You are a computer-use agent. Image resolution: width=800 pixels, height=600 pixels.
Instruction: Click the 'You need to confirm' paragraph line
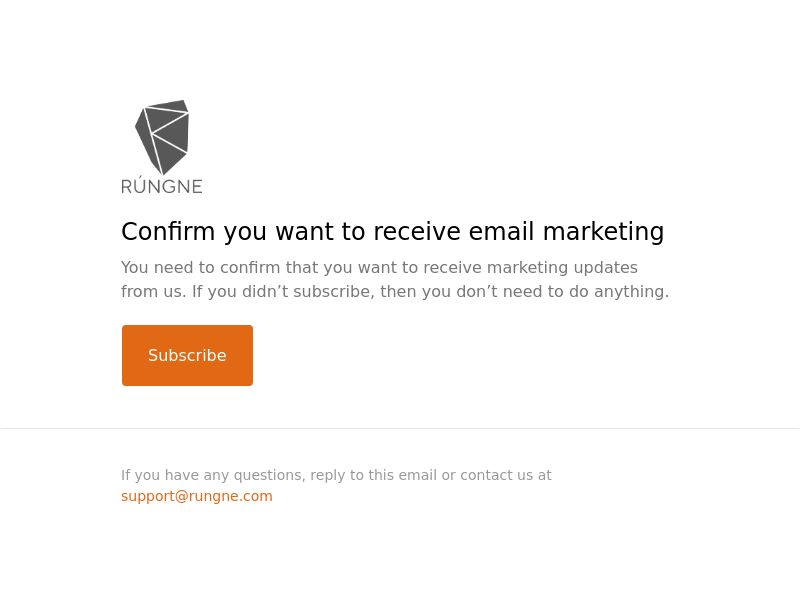[379, 267]
